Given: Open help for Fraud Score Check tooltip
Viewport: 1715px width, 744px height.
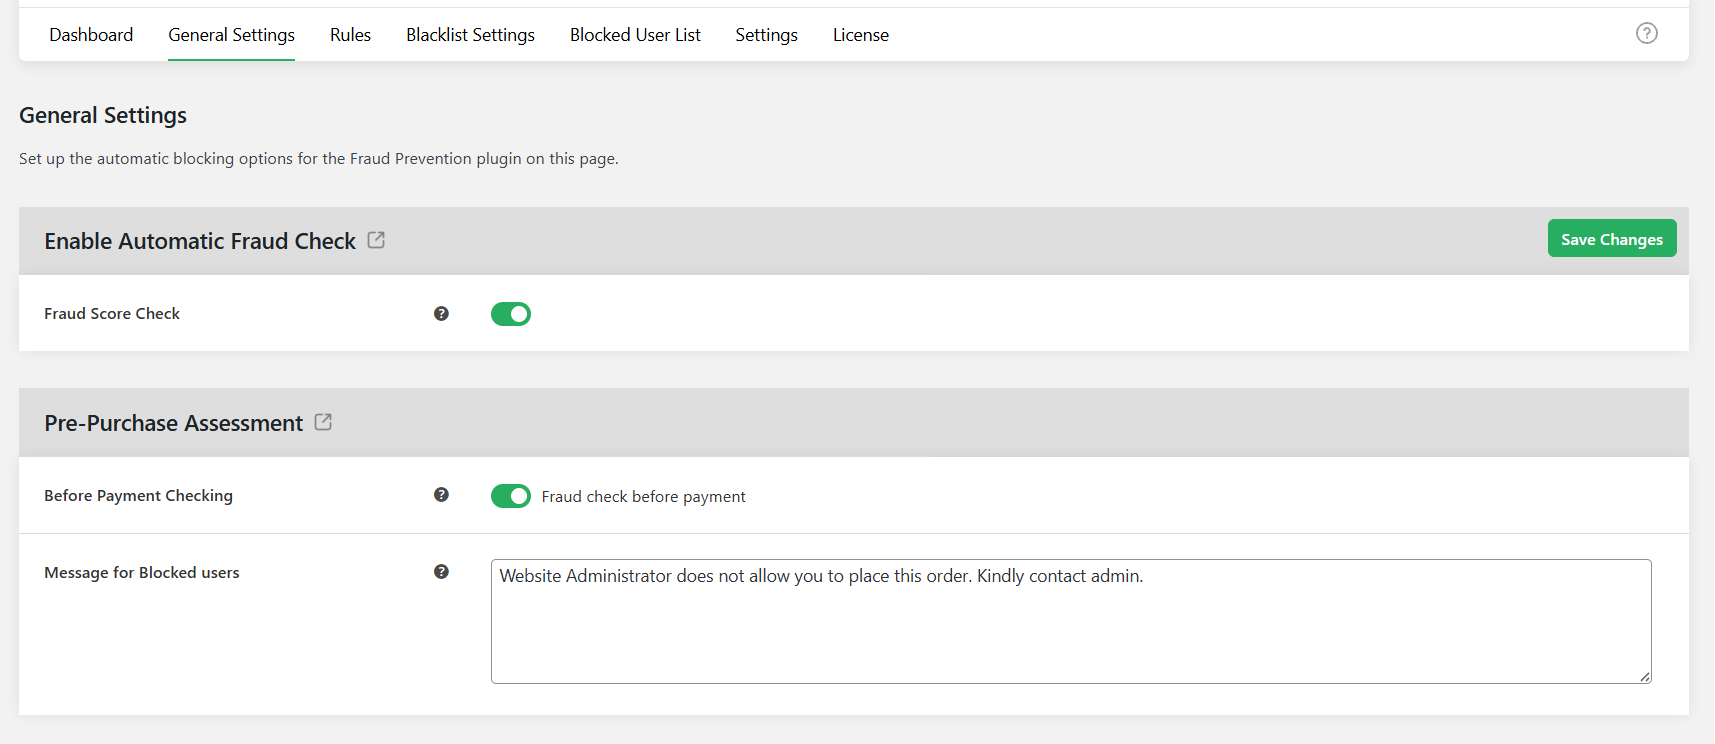Looking at the screenshot, I should (x=440, y=313).
